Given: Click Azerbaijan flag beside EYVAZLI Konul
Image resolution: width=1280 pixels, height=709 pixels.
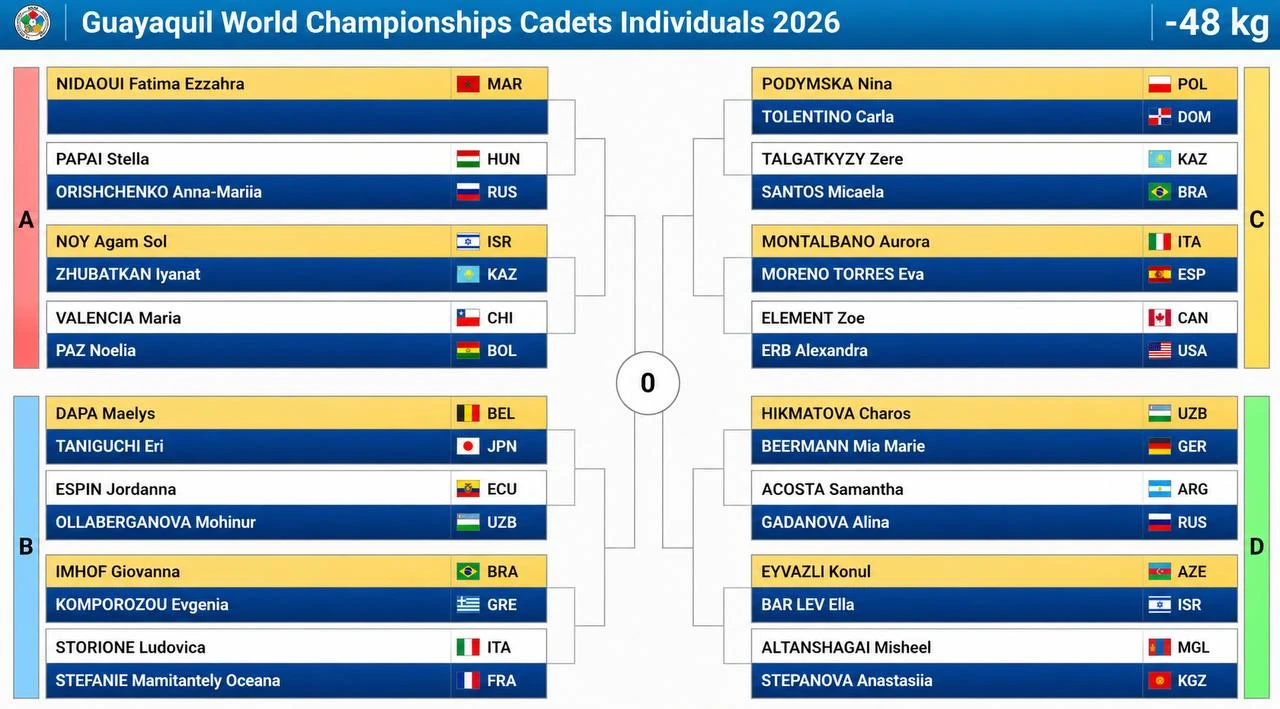Looking at the screenshot, I should [x=1160, y=572].
